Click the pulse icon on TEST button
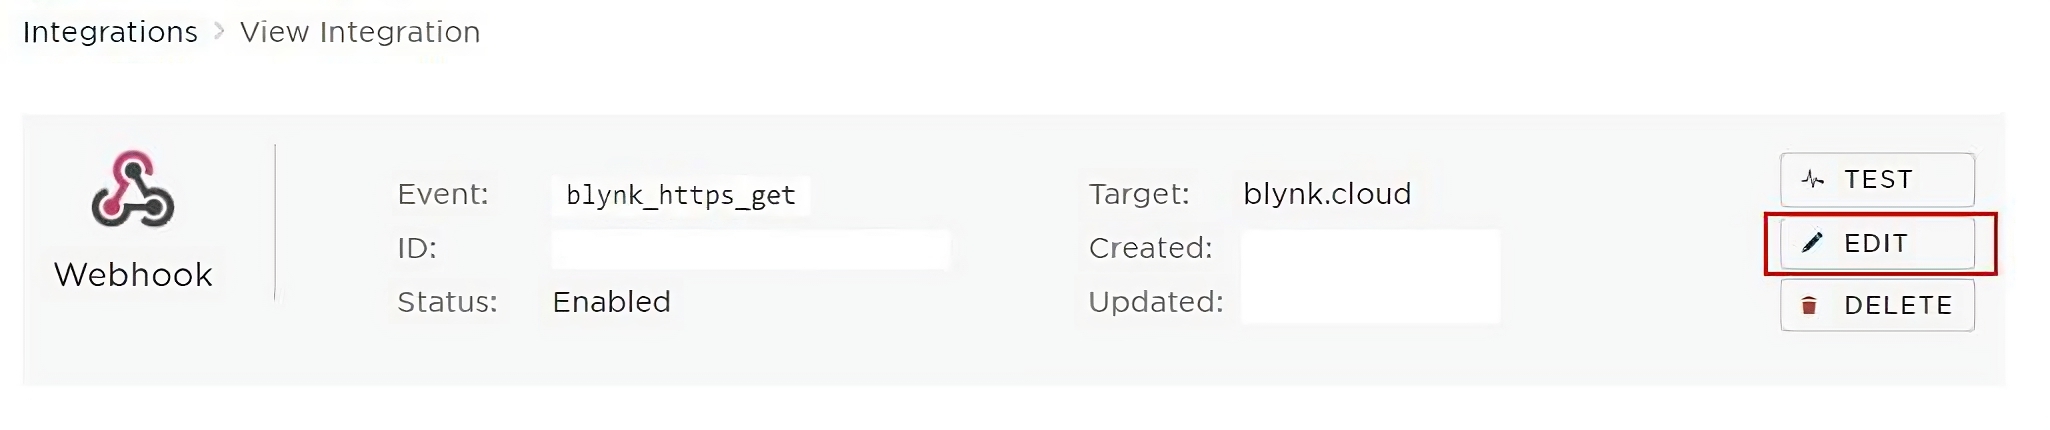The width and height of the screenshot is (2050, 430). tap(1813, 180)
